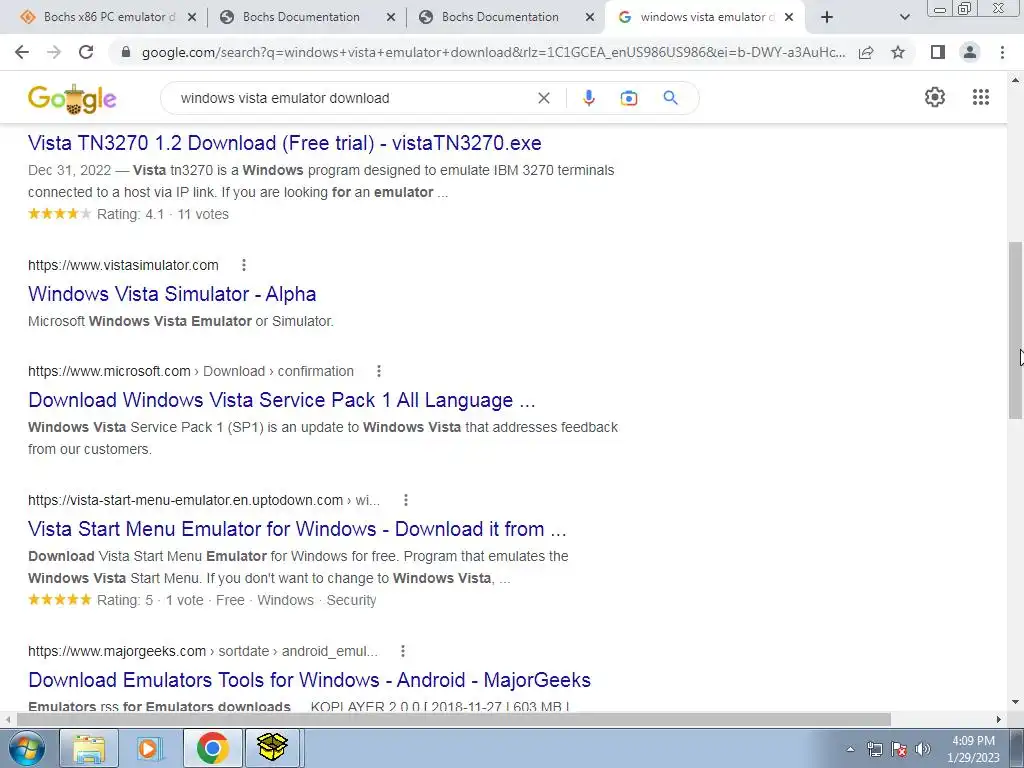Viewport: 1024px width, 768px height.
Task: Open Vista Start Menu Emulator result
Action: (297, 528)
